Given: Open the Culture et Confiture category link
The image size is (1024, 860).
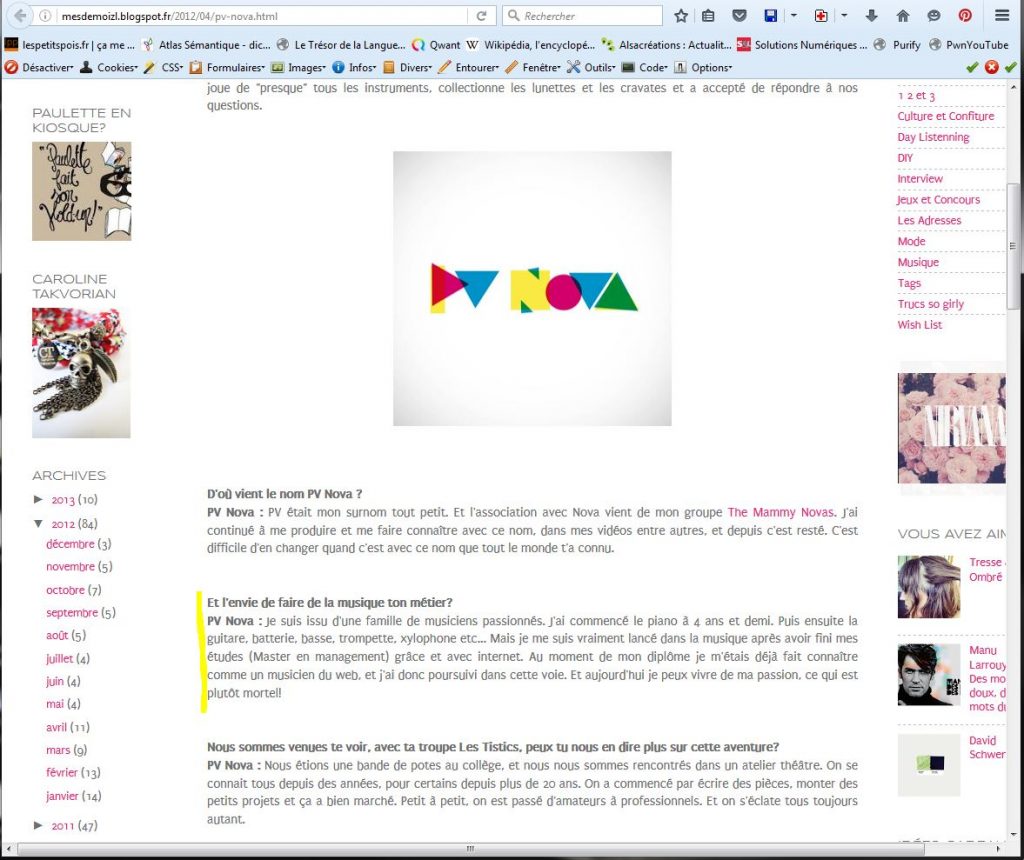Looking at the screenshot, I should (x=945, y=116).
